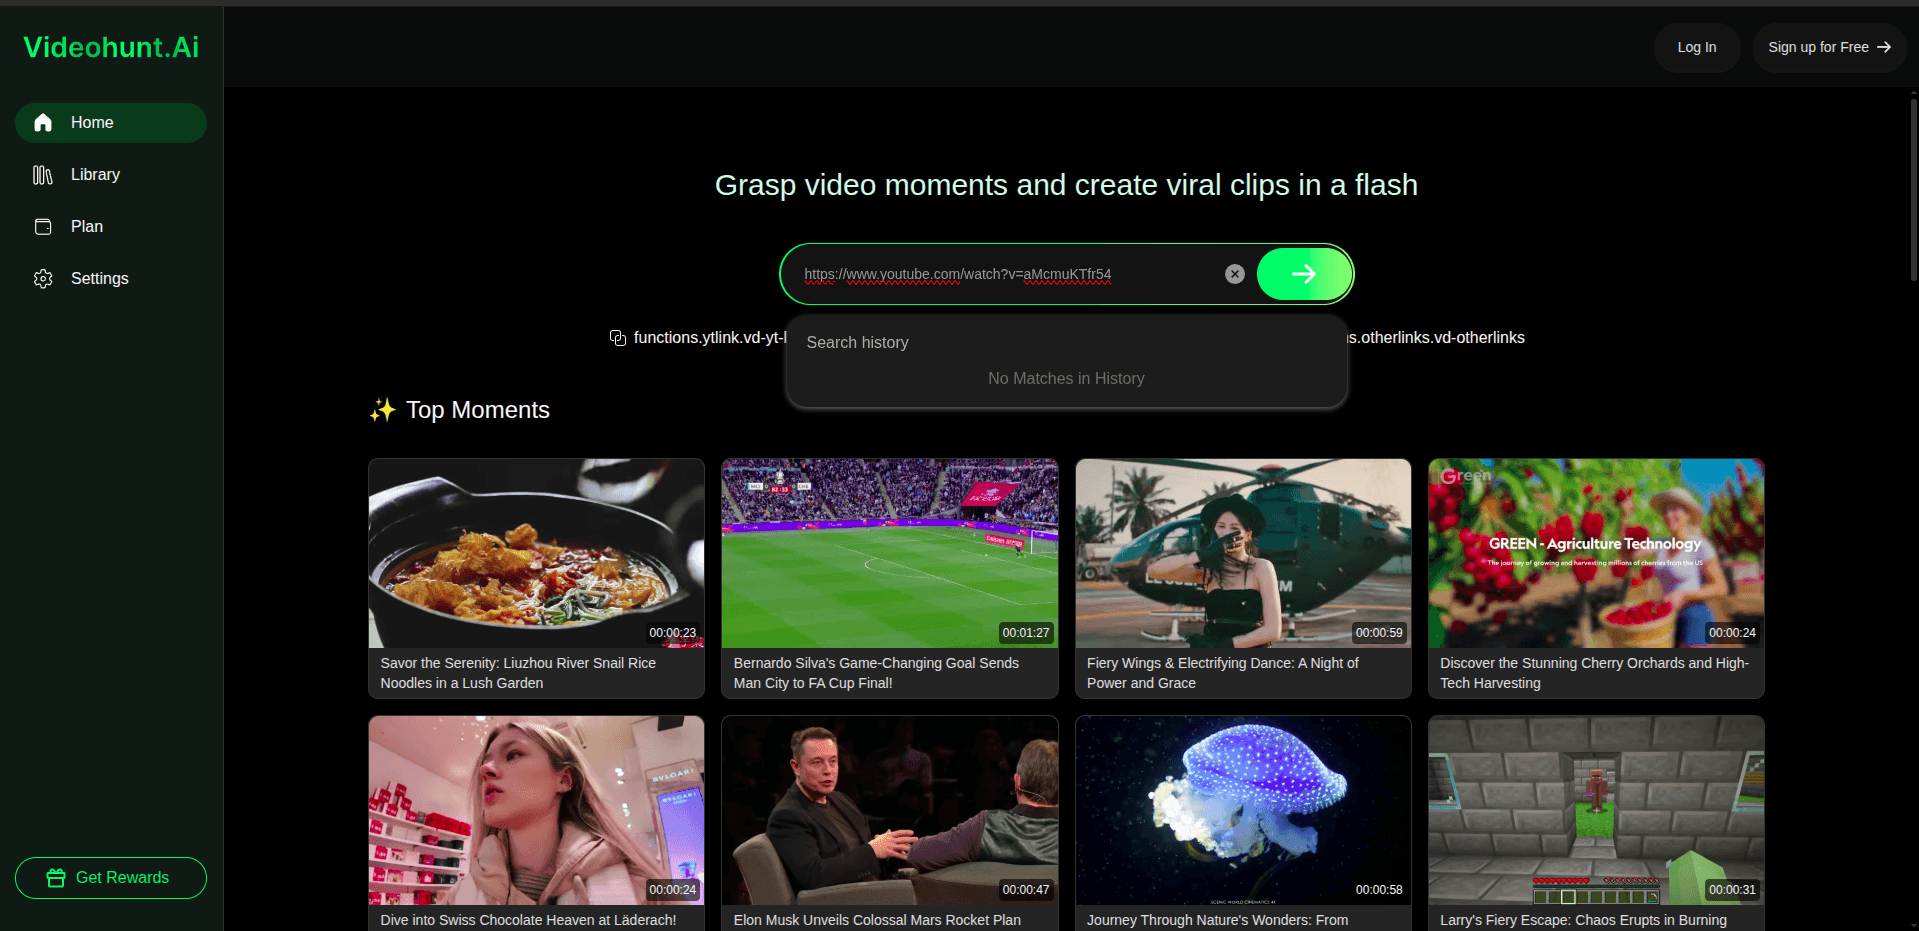Click the Top Moments heading
The width and height of the screenshot is (1919, 931).
coord(478,410)
